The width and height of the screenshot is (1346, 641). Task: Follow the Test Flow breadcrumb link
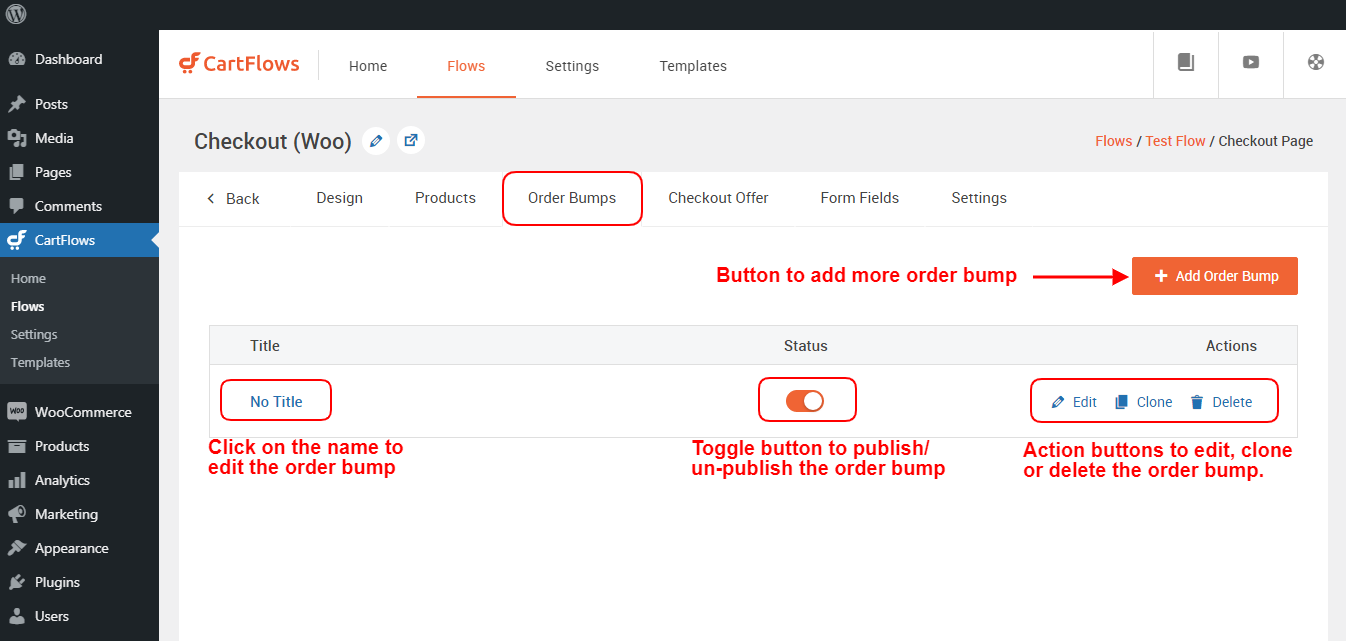point(1175,141)
